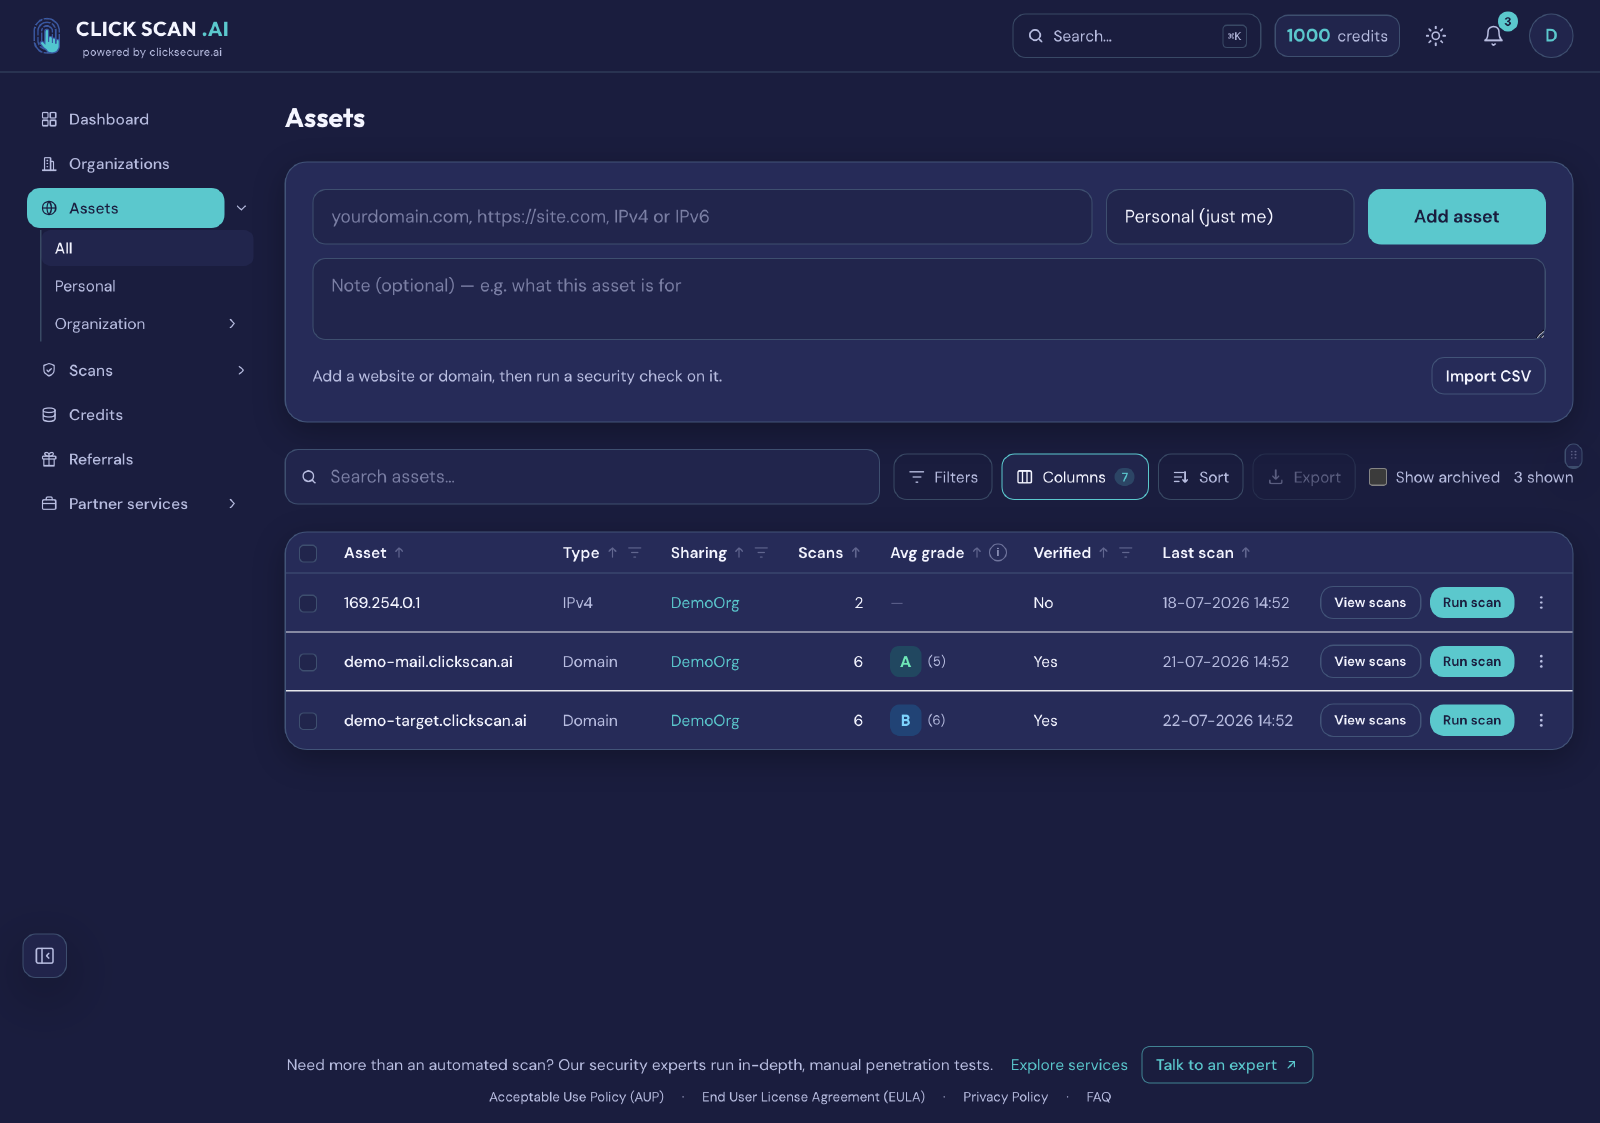1600x1123 pixels.
Task: View scans for 169.254.0.1
Action: pyautogui.click(x=1370, y=603)
